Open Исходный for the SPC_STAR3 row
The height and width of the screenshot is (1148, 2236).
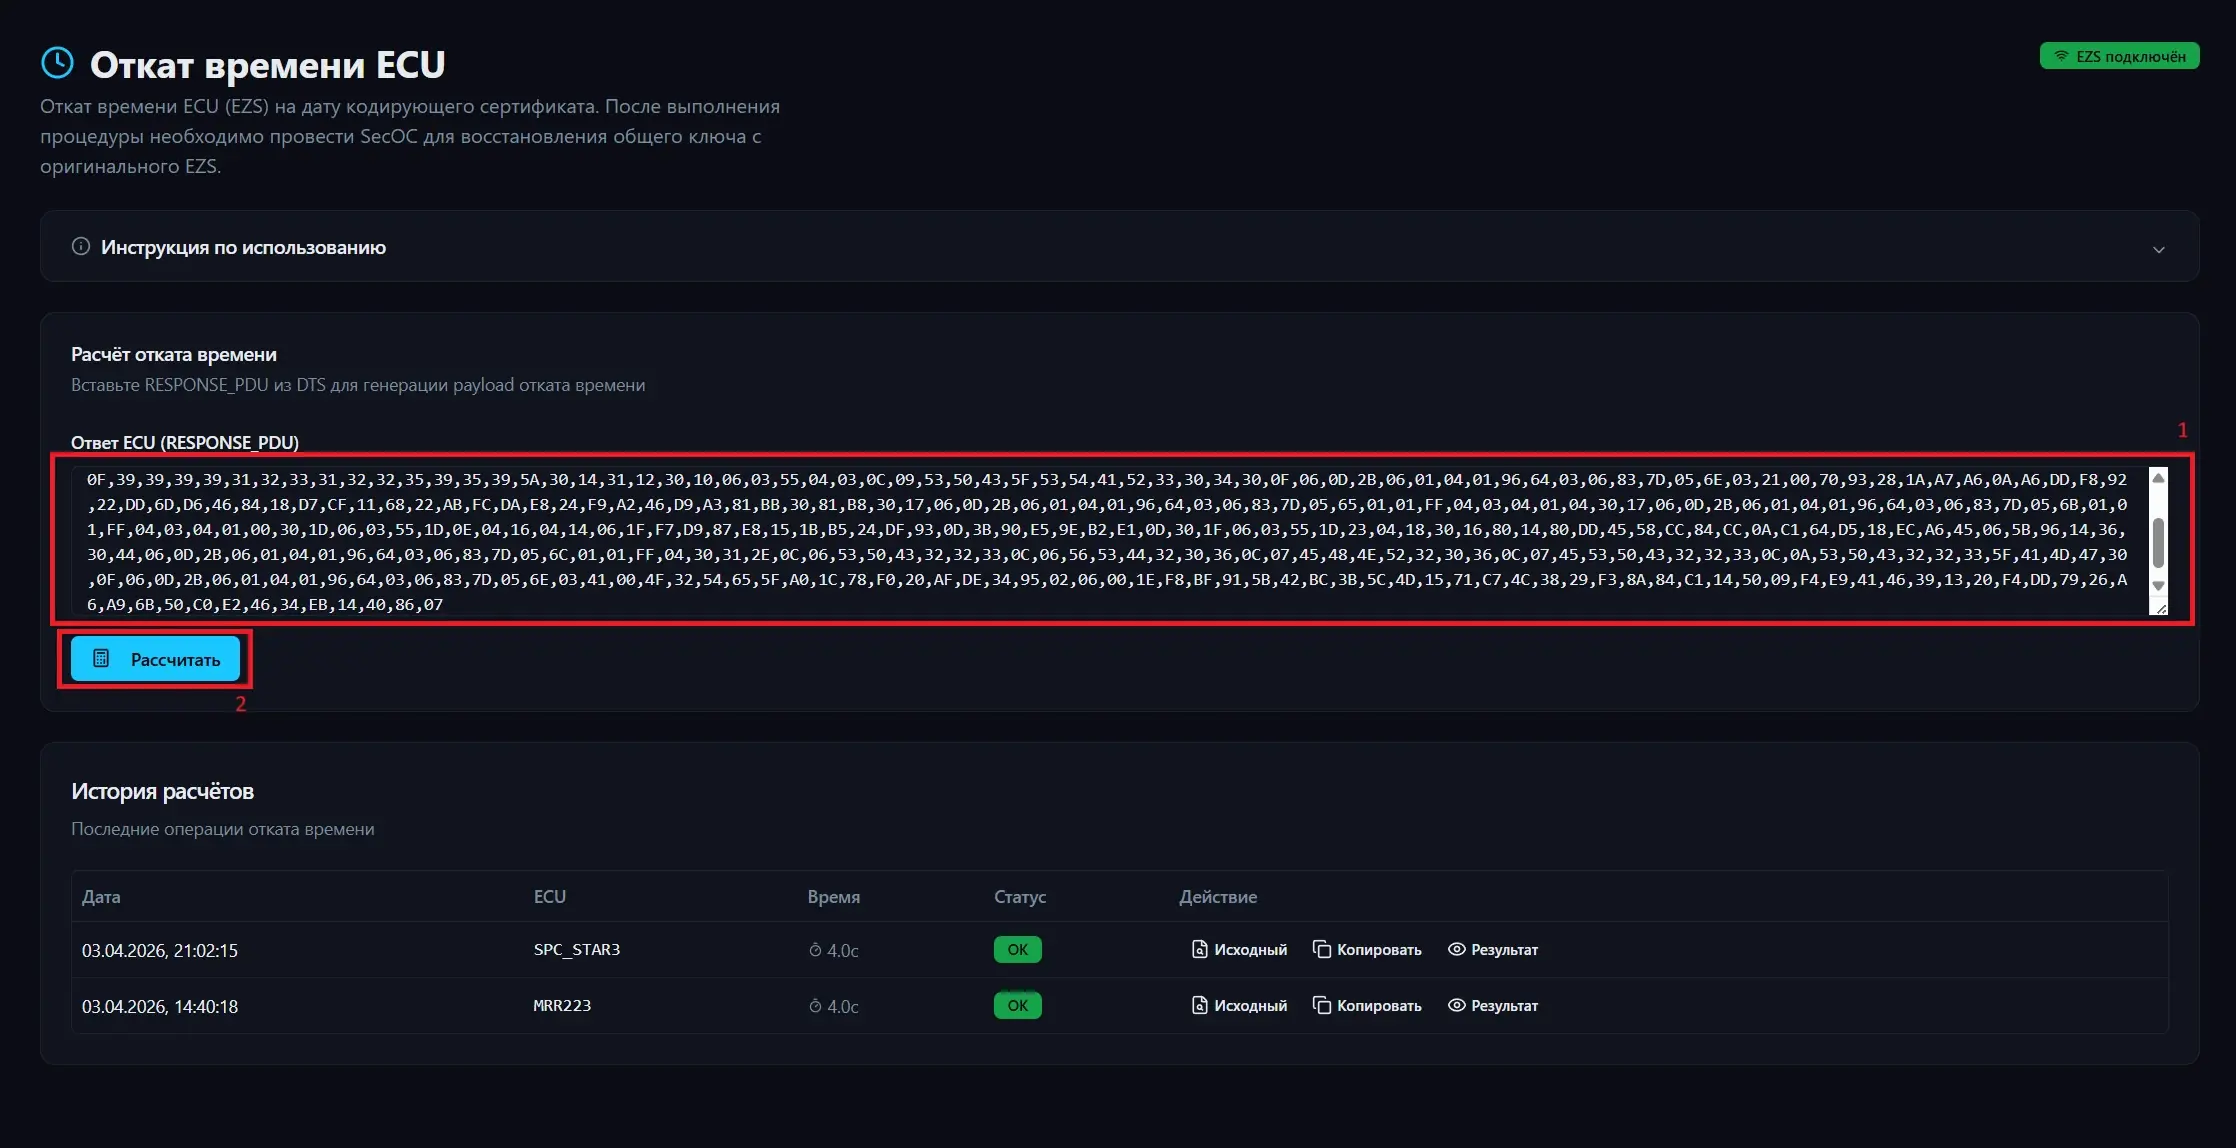click(x=1239, y=949)
